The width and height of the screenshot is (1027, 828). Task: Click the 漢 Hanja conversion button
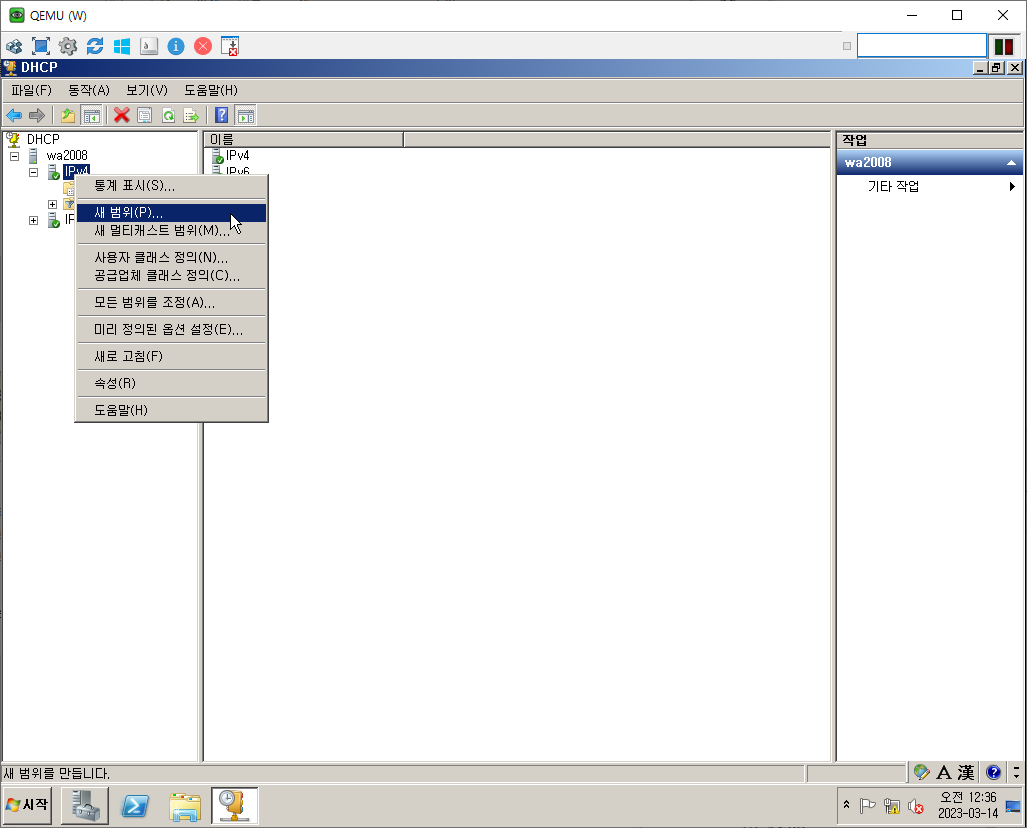click(x=965, y=773)
